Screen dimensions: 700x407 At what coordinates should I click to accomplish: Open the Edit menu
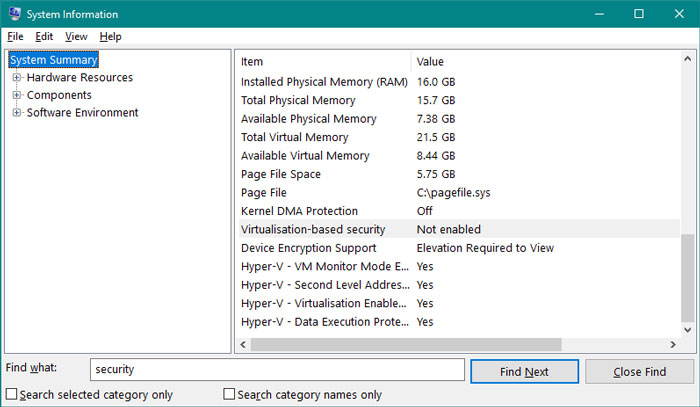pos(44,37)
